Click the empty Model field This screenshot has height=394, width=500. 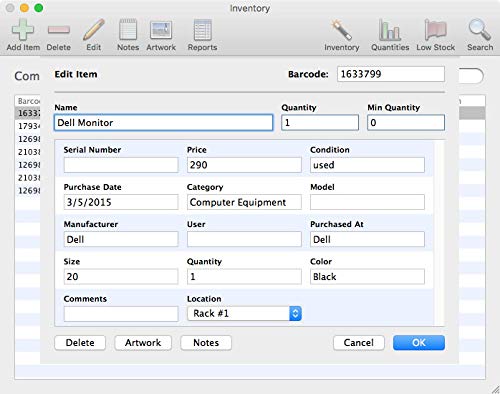367,202
